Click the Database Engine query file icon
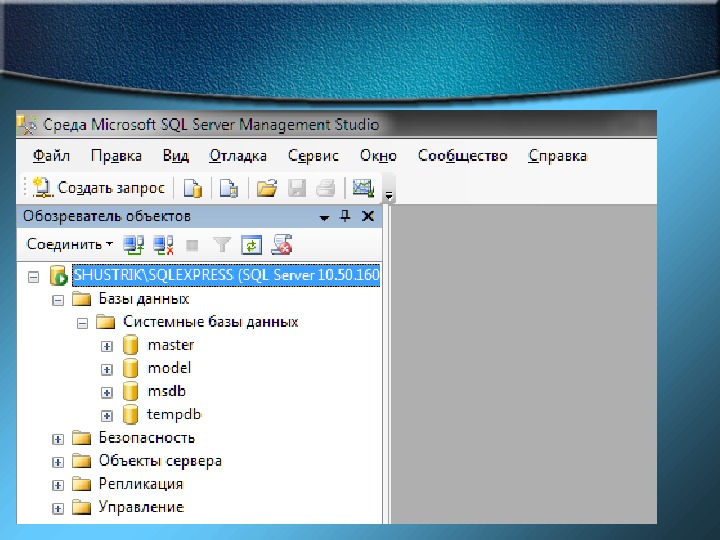The width and height of the screenshot is (720, 540). click(192, 188)
